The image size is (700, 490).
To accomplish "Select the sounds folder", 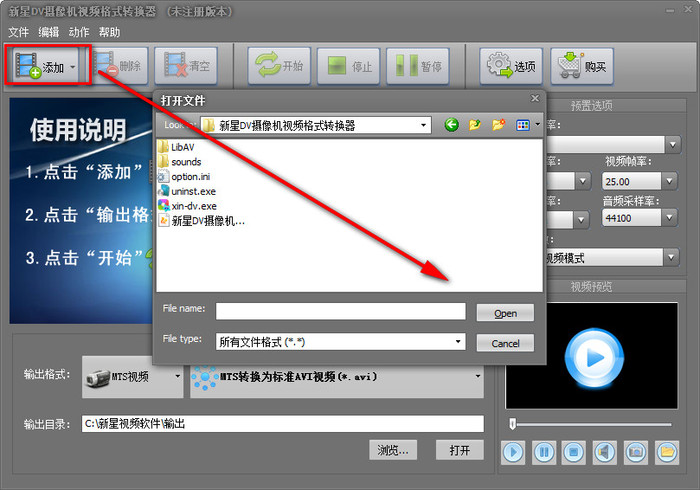I will point(180,162).
